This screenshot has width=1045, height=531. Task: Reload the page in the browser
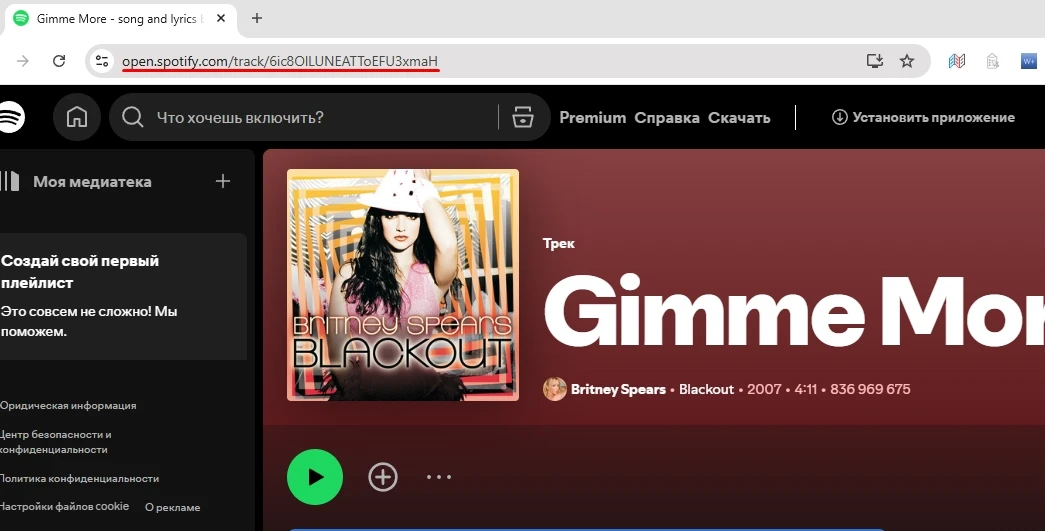pyautogui.click(x=59, y=61)
